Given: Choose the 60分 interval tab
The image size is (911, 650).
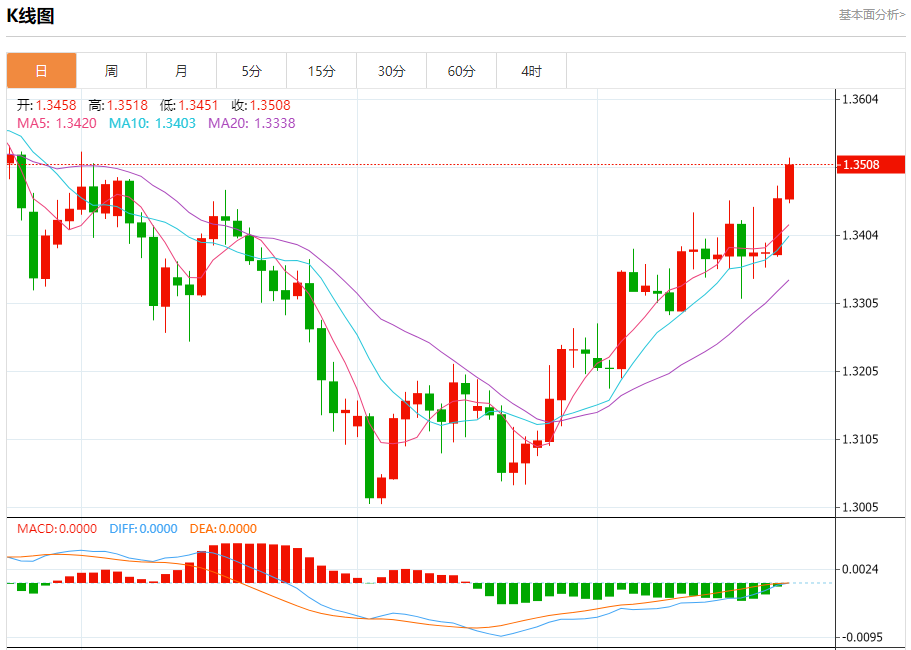Looking at the screenshot, I should (461, 71).
